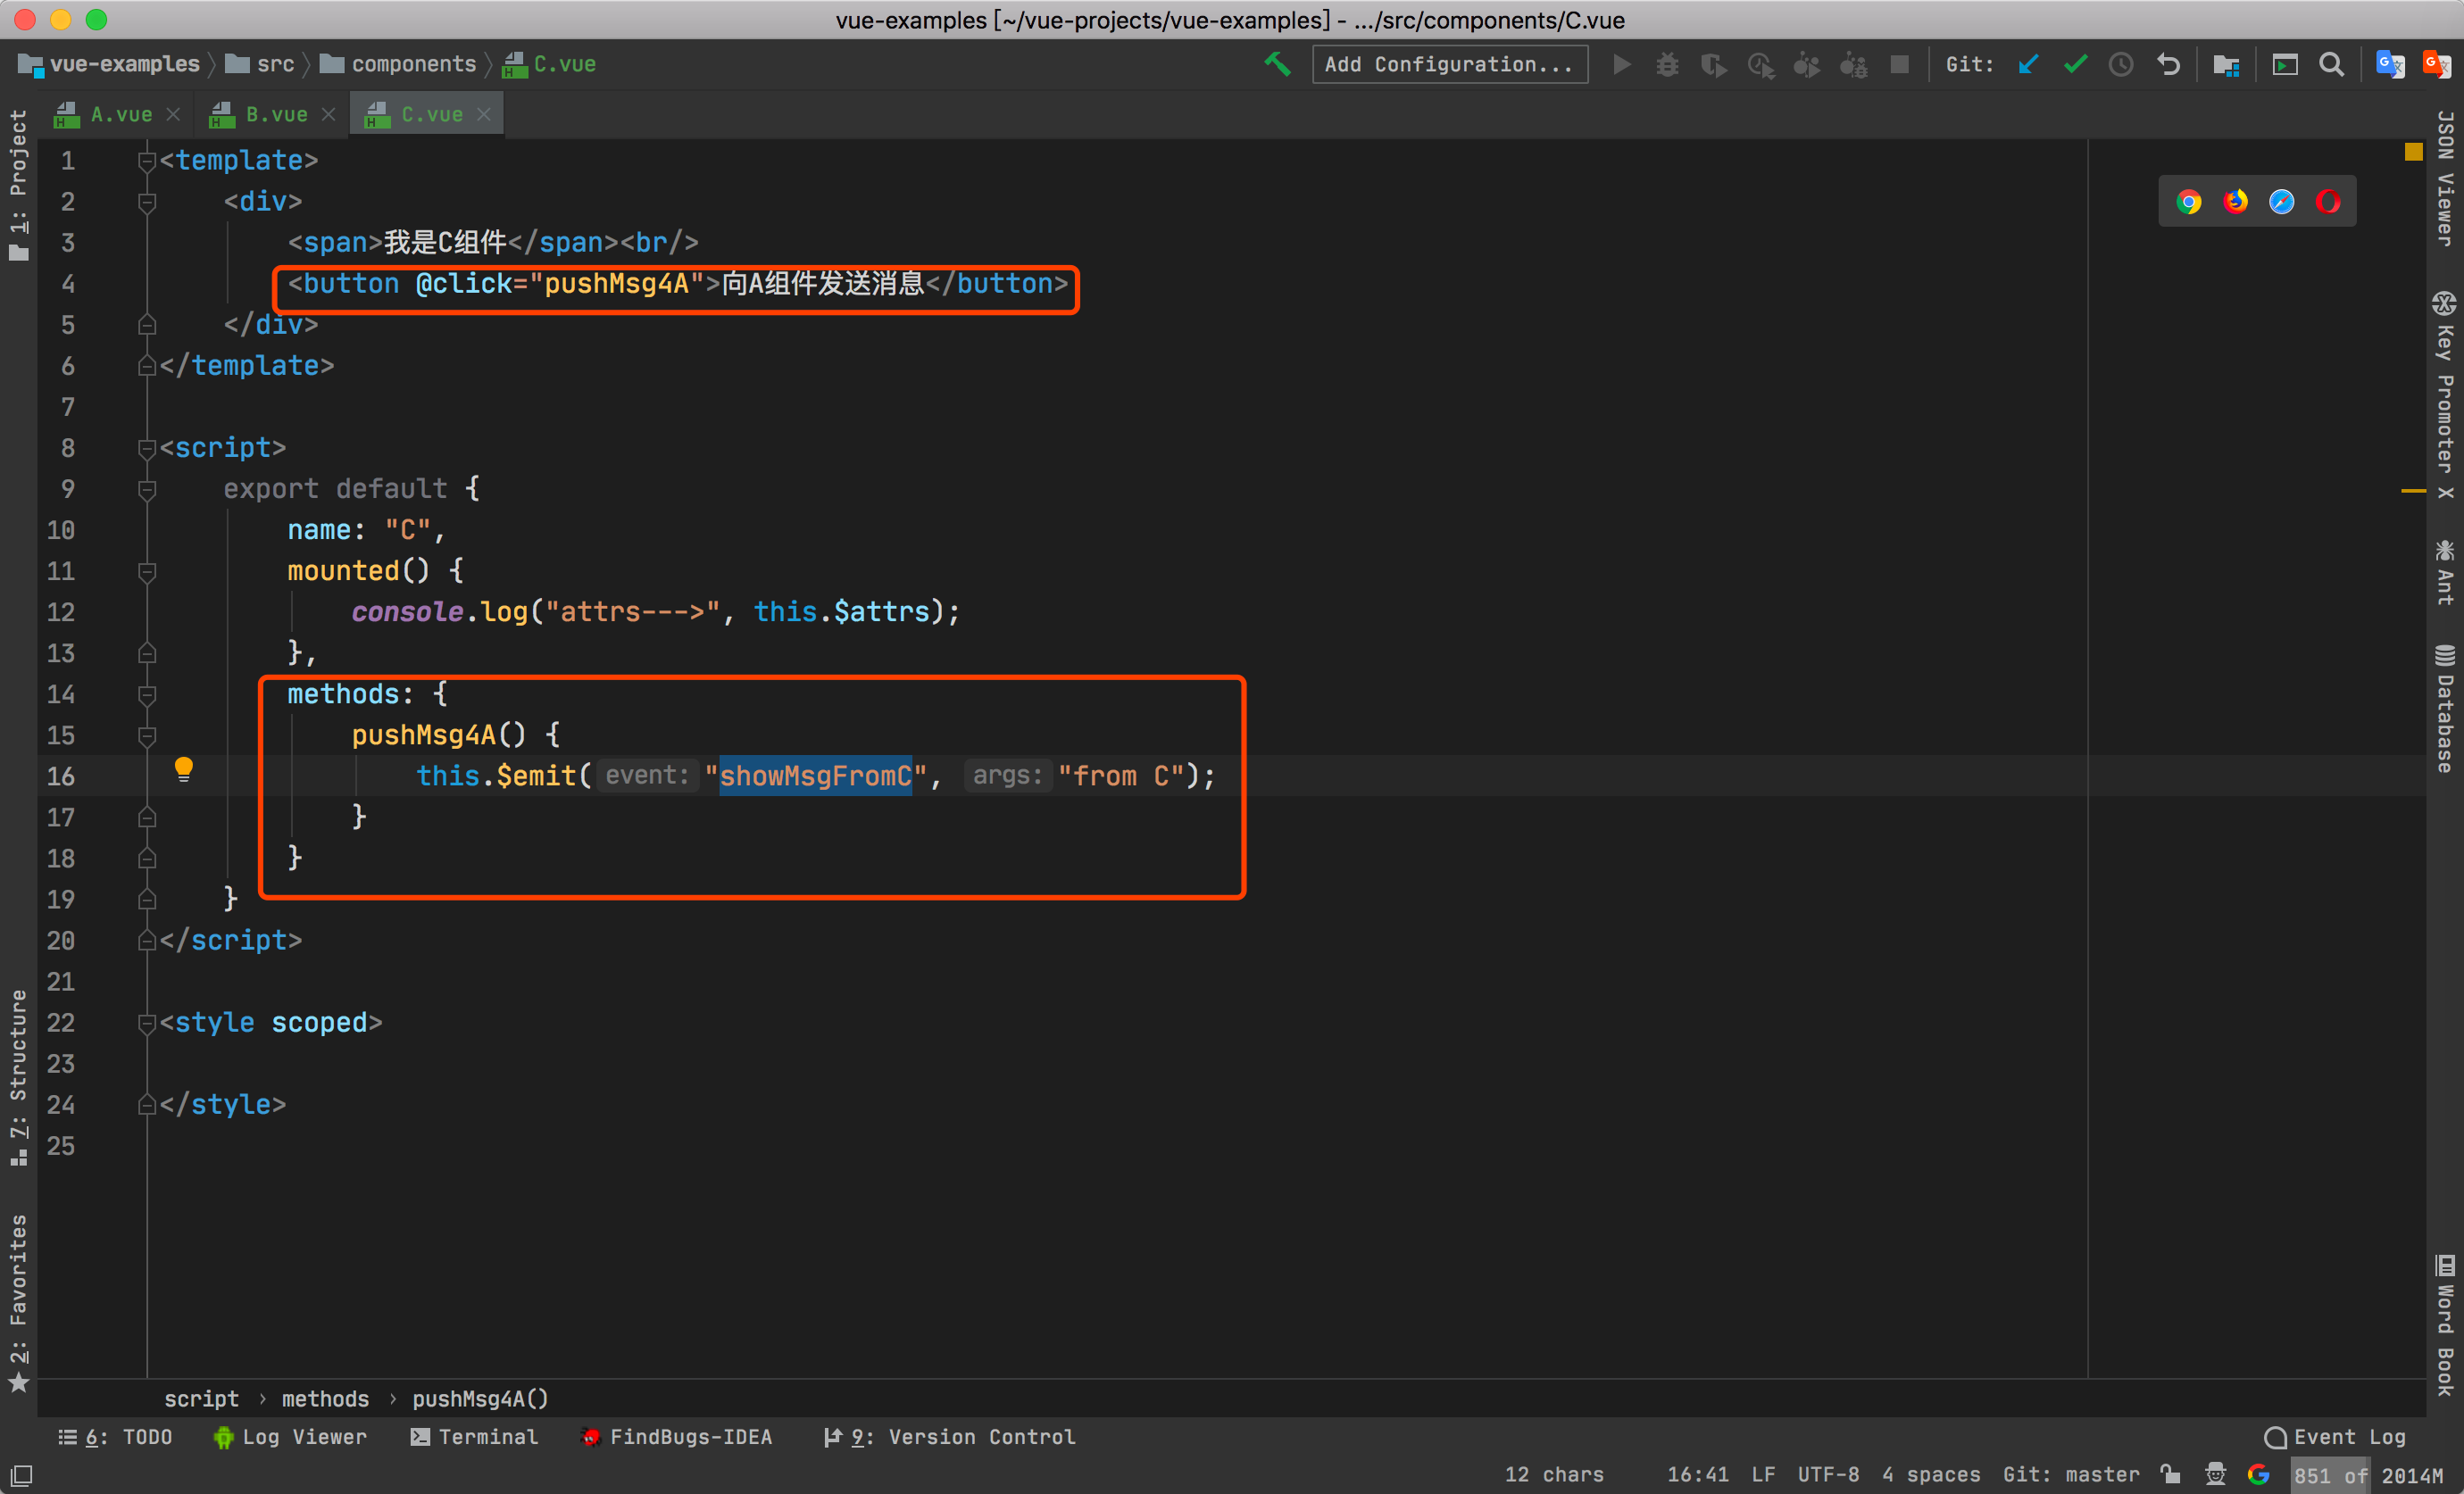2464x1494 pixels.
Task: Collapse style scoped fold on line 22
Action: pos(147,1023)
